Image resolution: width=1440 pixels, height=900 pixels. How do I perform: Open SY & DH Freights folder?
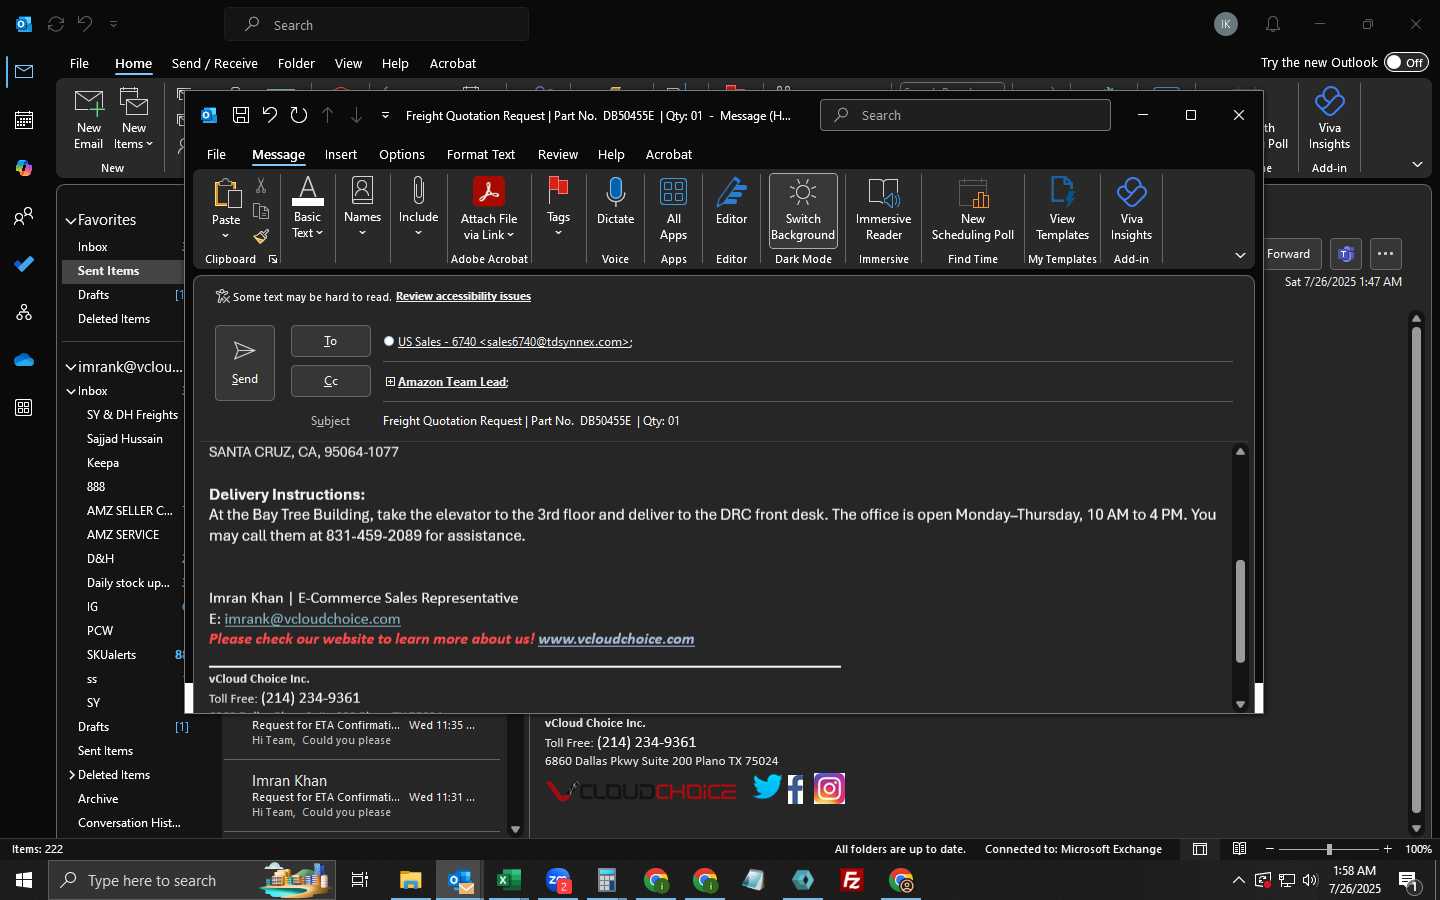pyautogui.click(x=132, y=415)
